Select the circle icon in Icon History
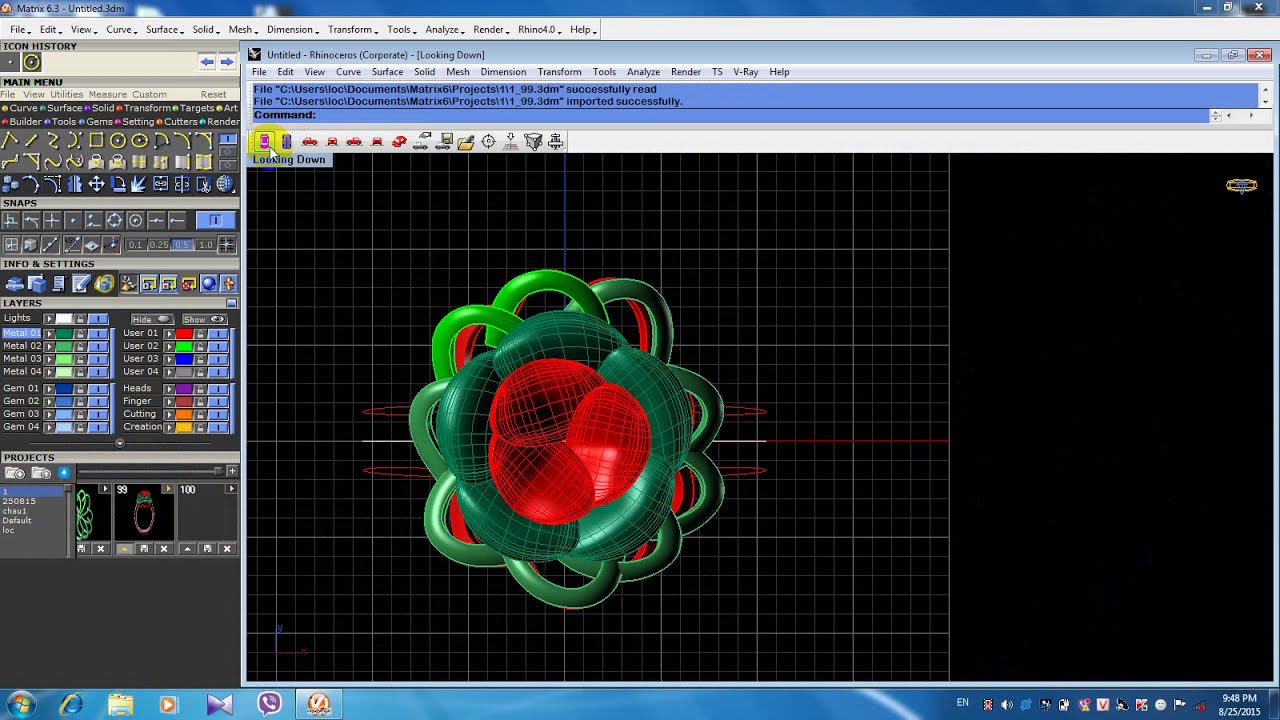This screenshot has width=1280, height=720. pos(32,62)
